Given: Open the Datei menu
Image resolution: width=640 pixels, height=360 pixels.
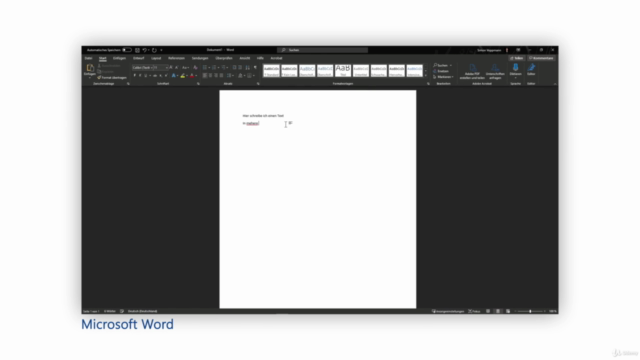Looking at the screenshot, I should click(89, 58).
